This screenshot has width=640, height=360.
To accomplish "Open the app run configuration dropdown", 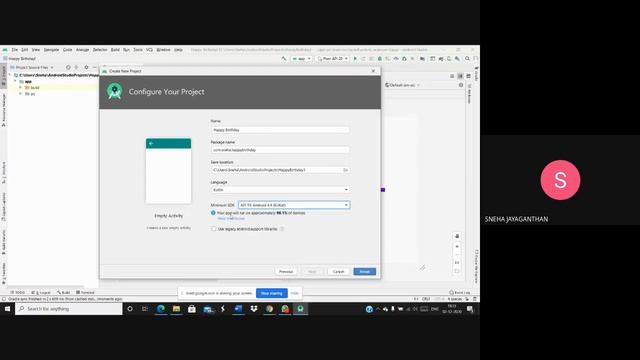I will (301, 59).
